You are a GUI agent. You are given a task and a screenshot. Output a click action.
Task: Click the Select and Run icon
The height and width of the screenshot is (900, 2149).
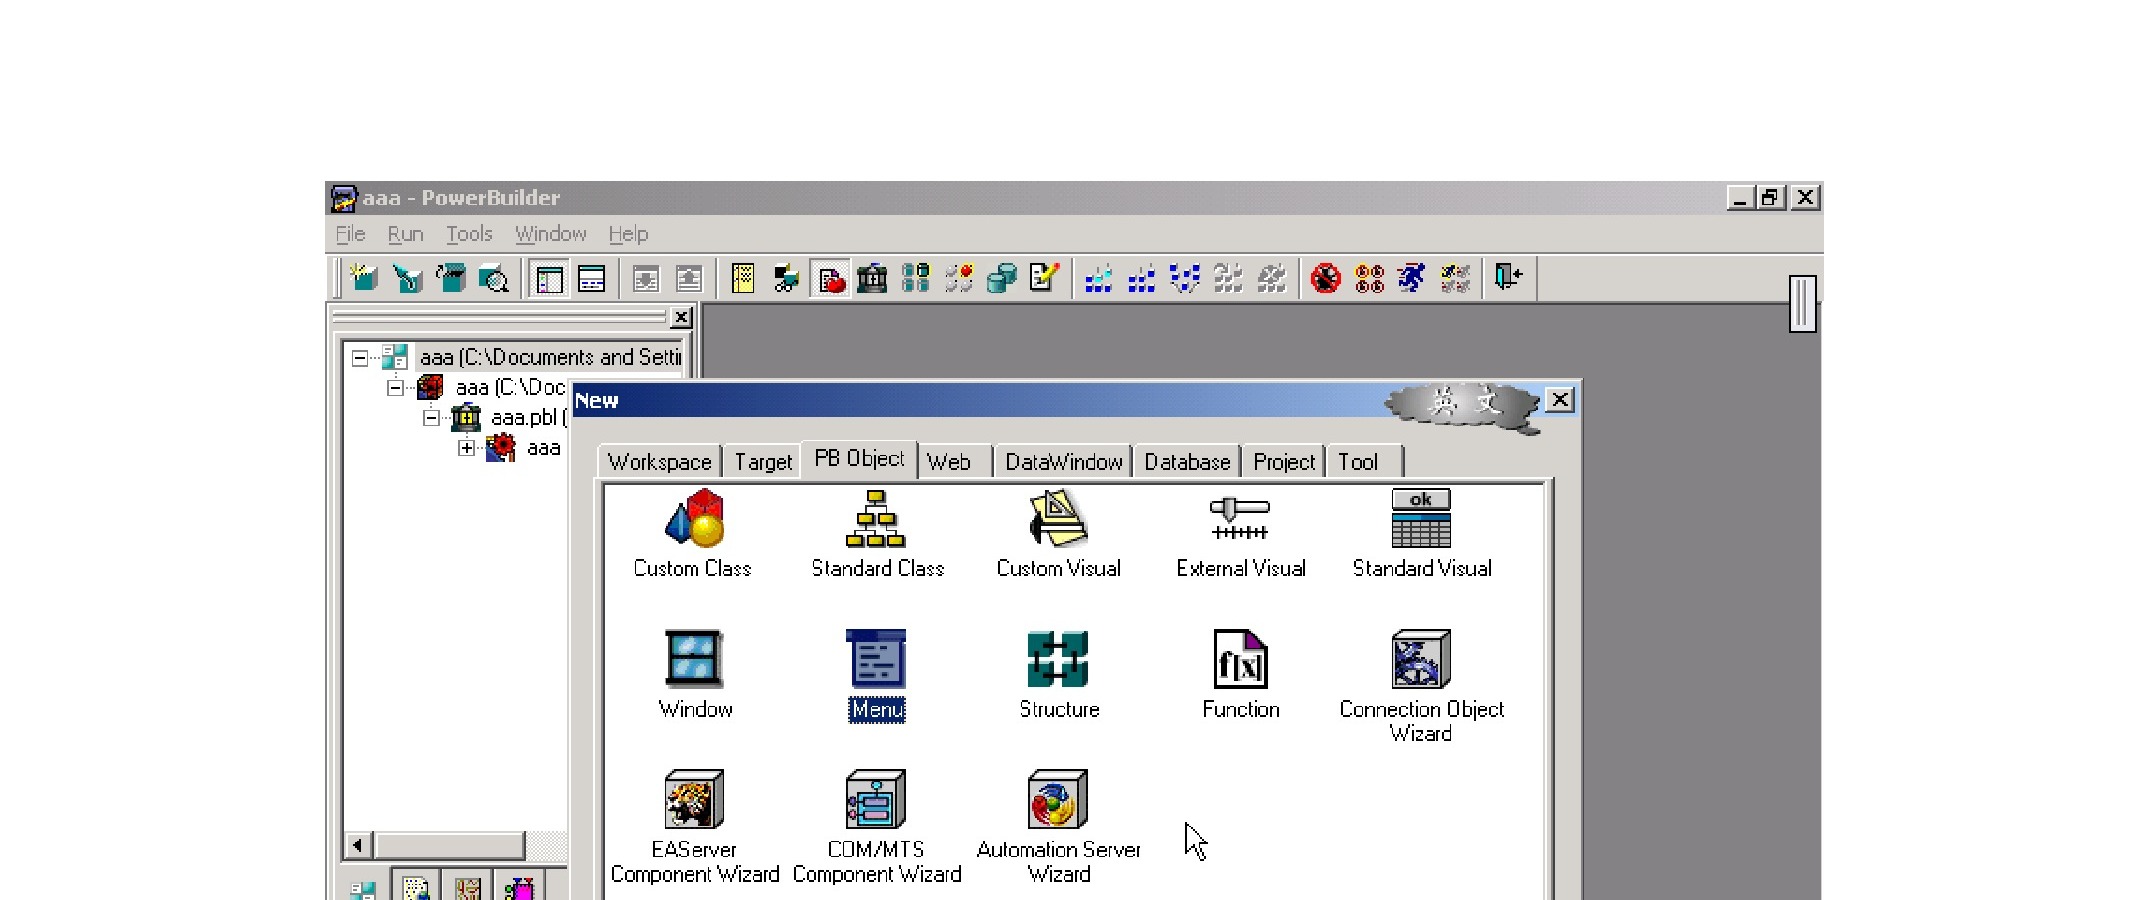tap(1455, 278)
